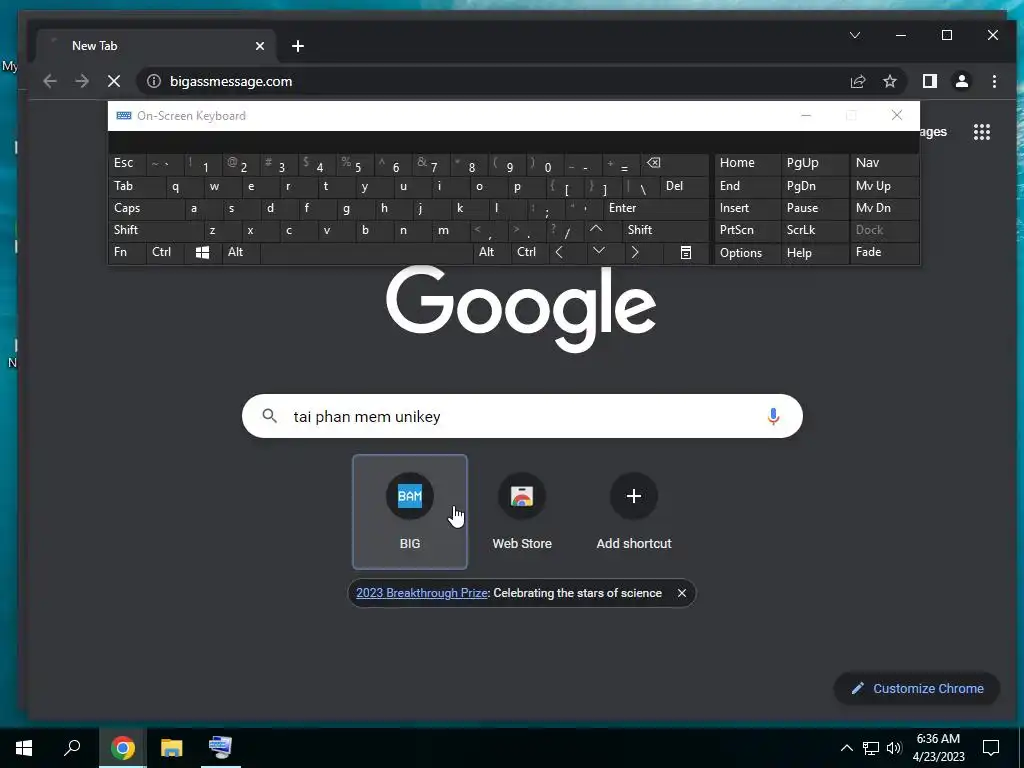The height and width of the screenshot is (768, 1024).
Task: Open Chrome side panel
Action: pyautogui.click(x=929, y=81)
